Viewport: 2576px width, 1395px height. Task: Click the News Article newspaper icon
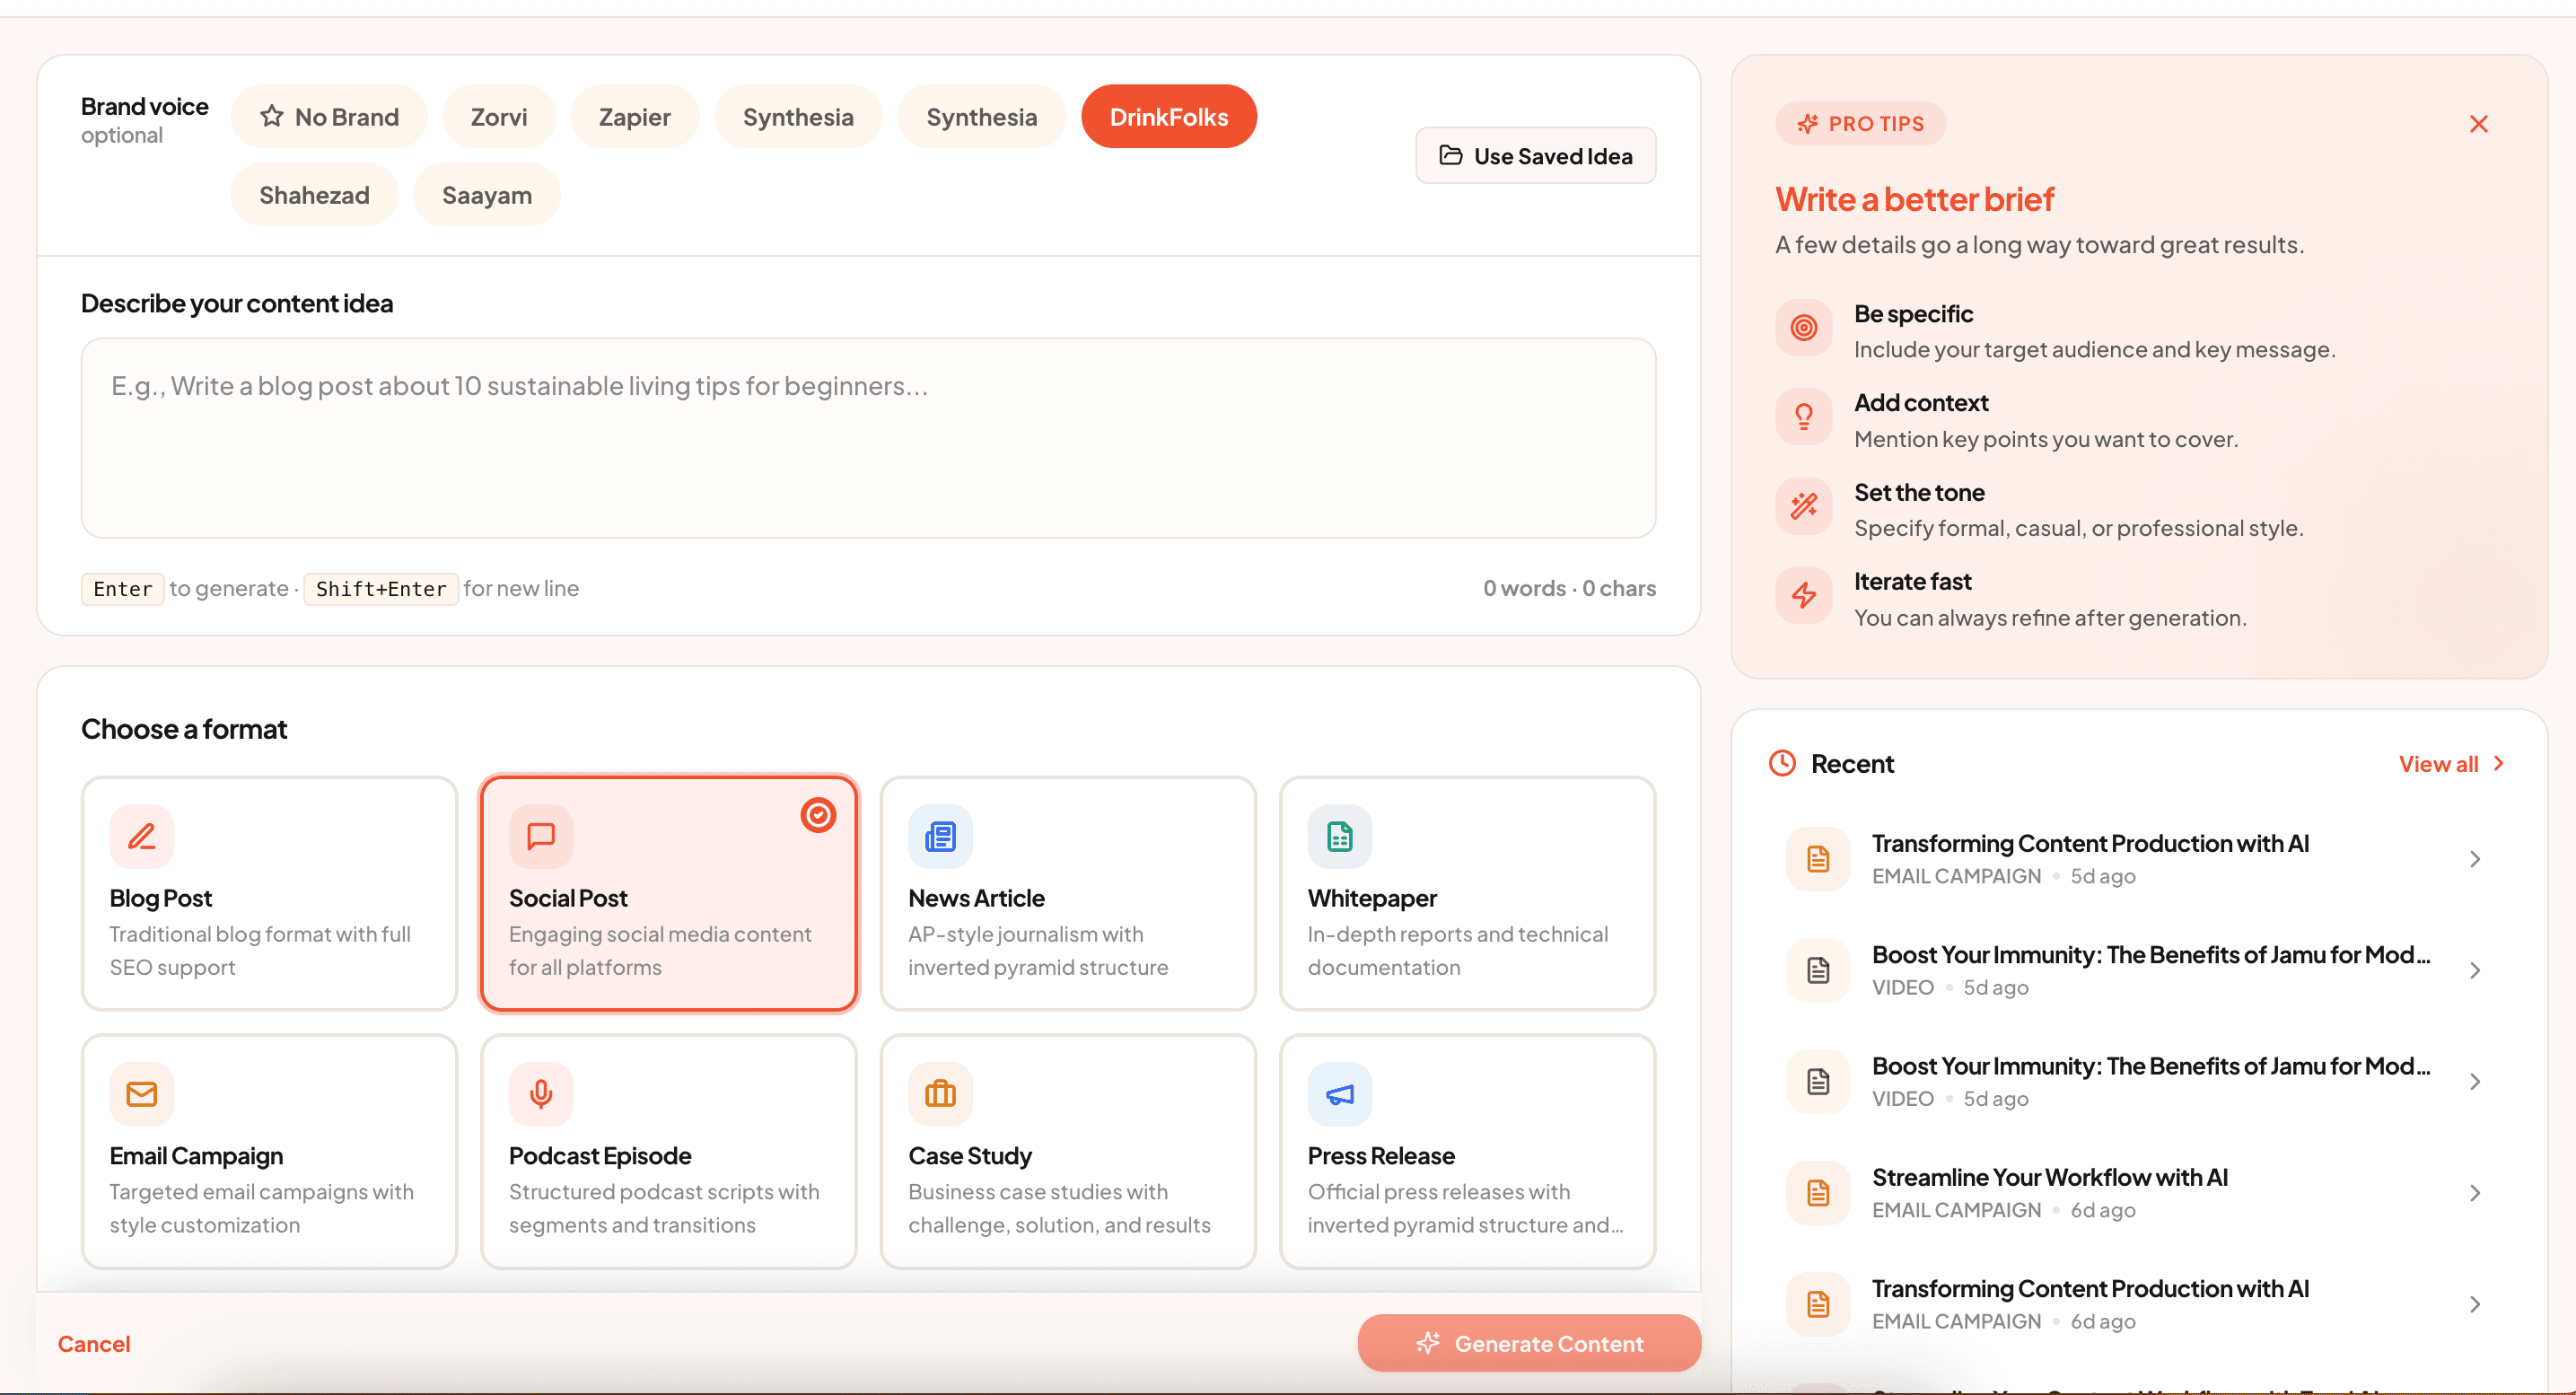pos(940,836)
